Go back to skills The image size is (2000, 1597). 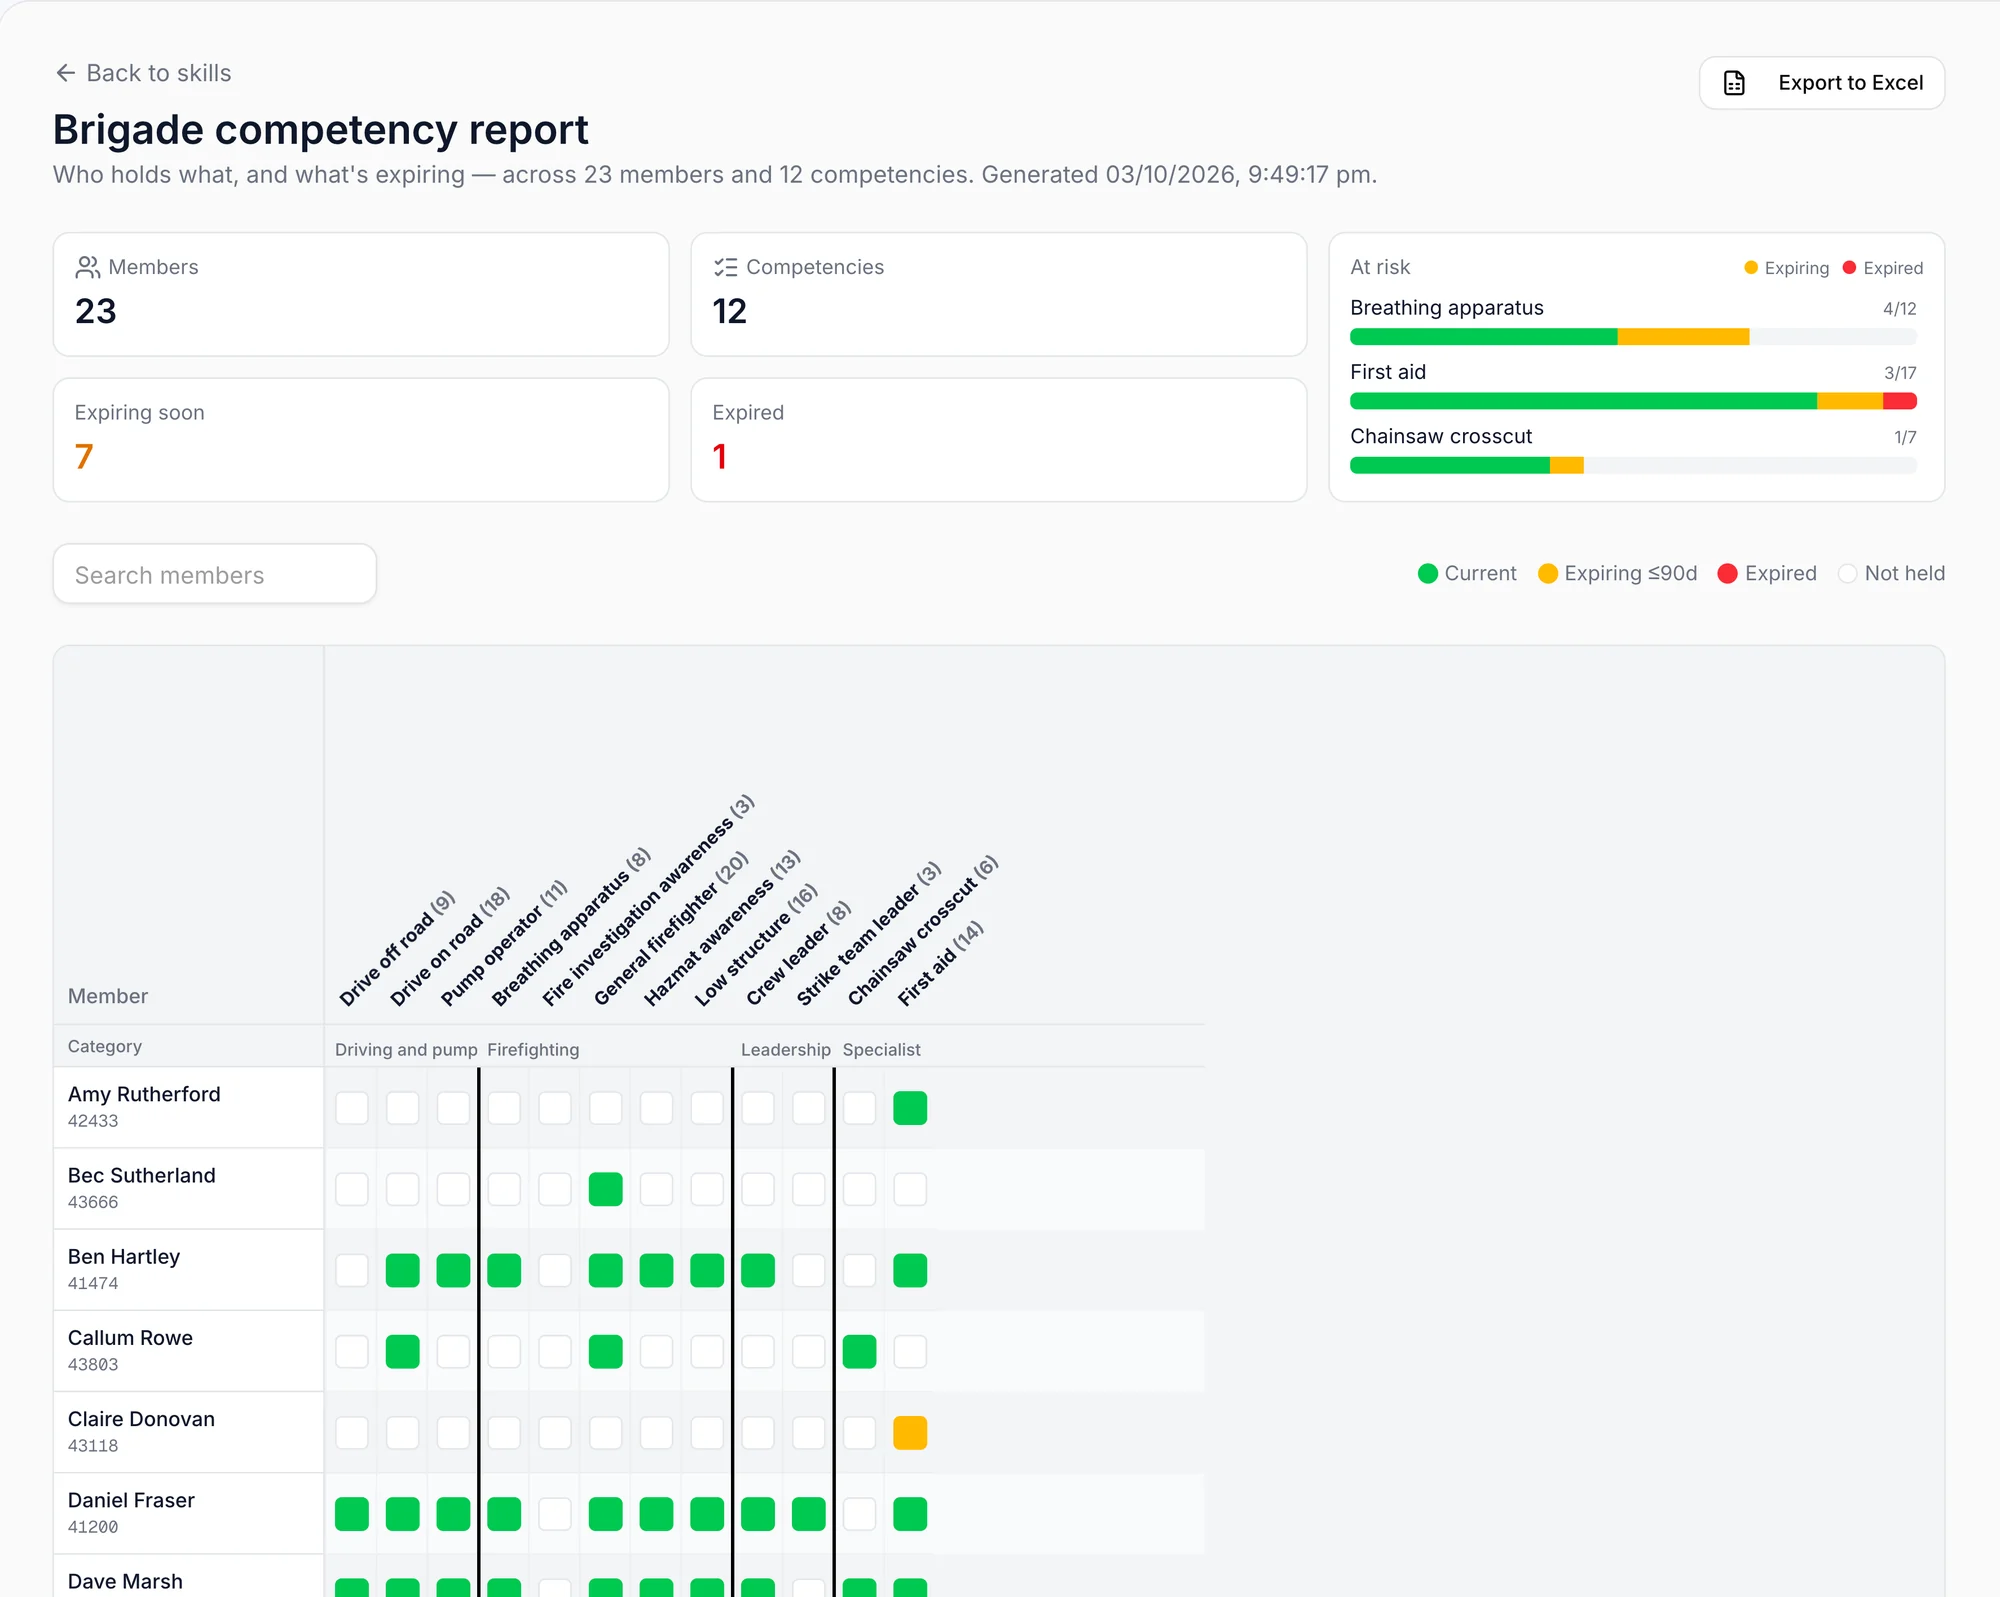(x=143, y=73)
